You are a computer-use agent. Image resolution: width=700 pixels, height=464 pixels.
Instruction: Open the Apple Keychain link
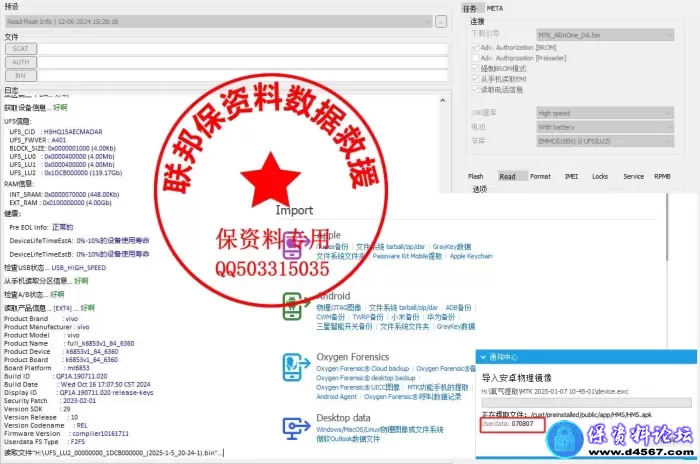471,256
